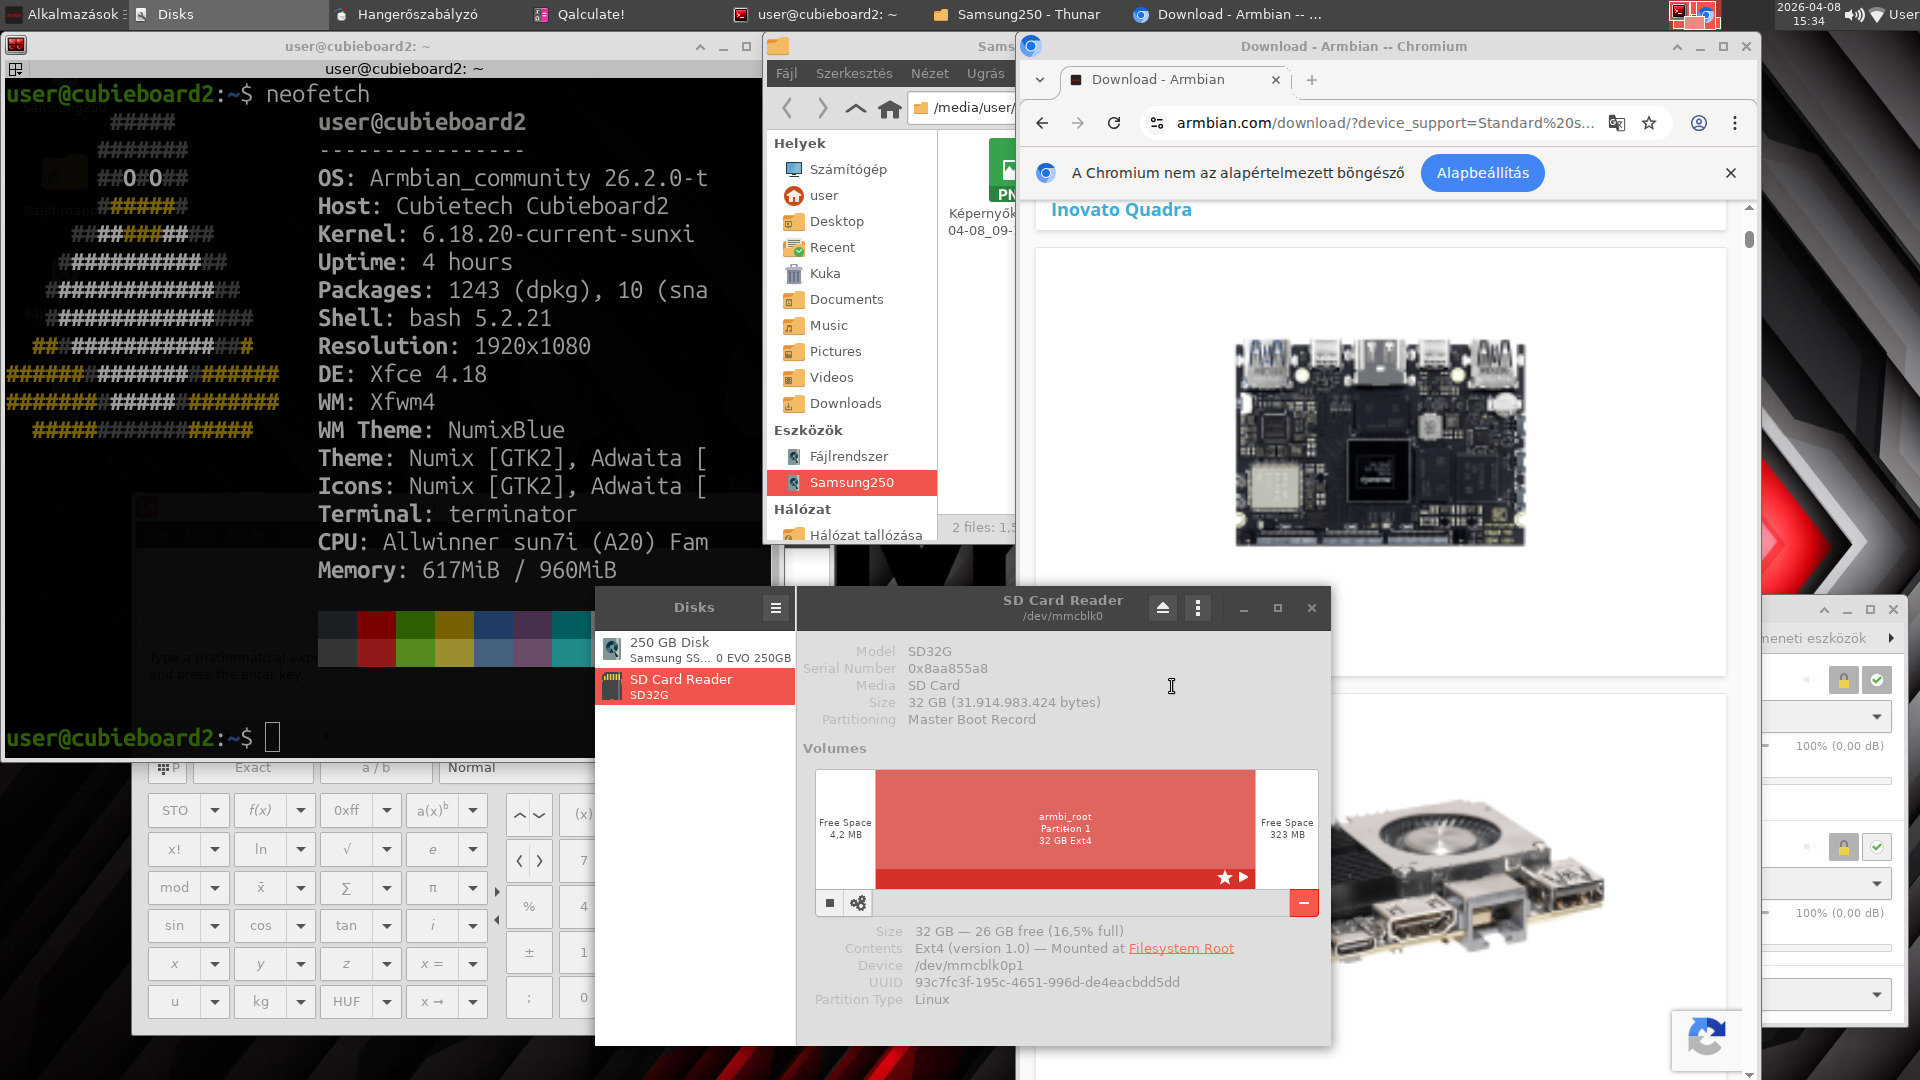Go to home folder in Thunar toolbar

pos(889,108)
